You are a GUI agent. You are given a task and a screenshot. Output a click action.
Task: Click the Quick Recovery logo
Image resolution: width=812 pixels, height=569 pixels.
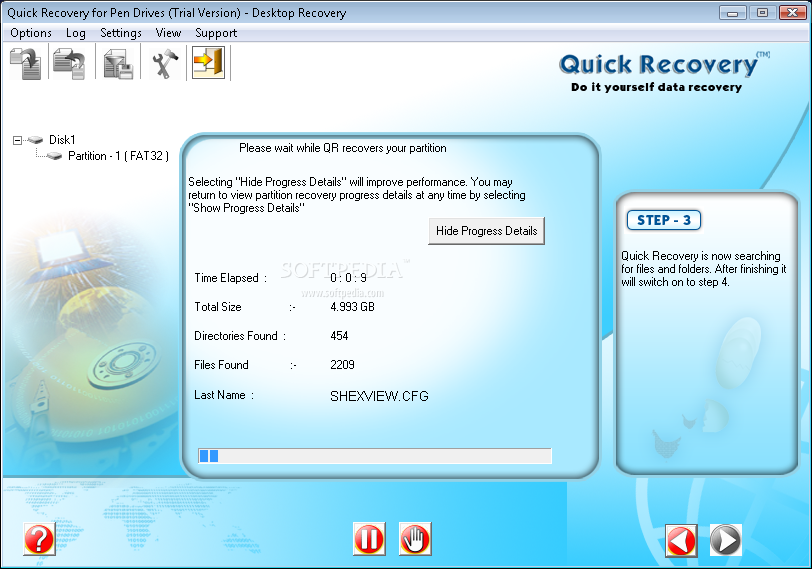pos(662,72)
